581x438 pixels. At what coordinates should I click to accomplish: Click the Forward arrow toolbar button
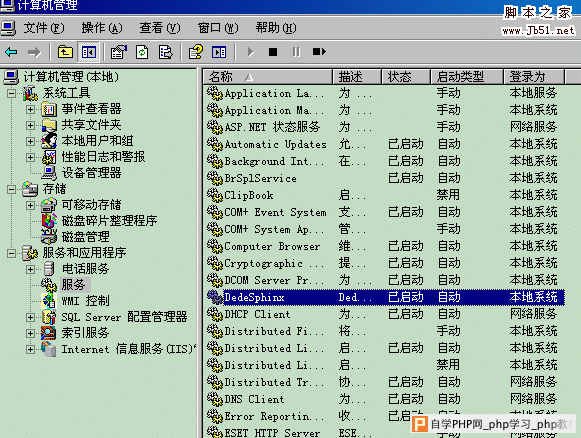click(x=34, y=52)
